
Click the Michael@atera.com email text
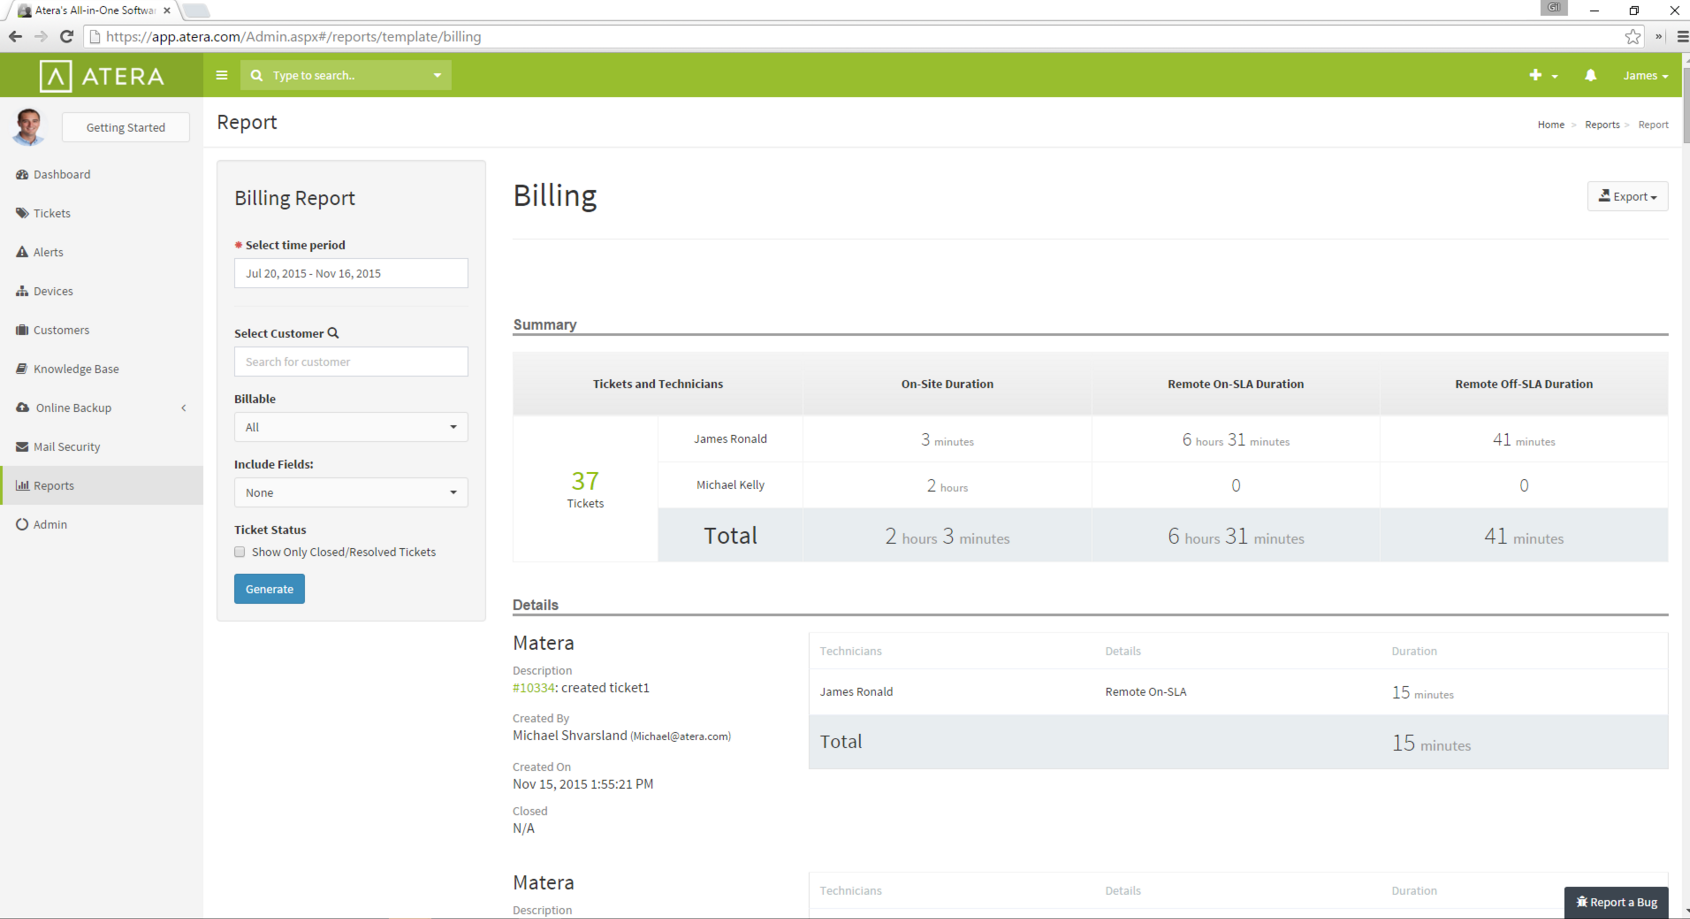coord(680,736)
